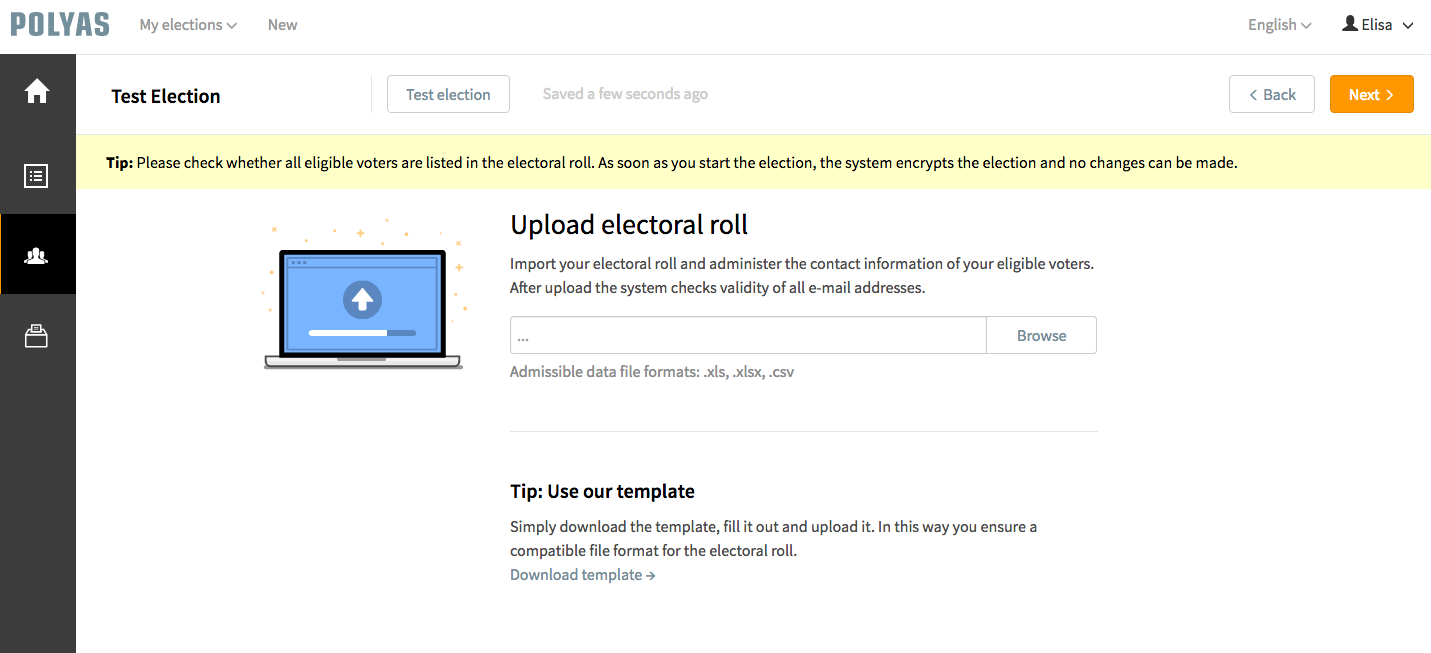Screen dimensions: 1431x653
Task: Click the file path input field
Action: [745, 335]
